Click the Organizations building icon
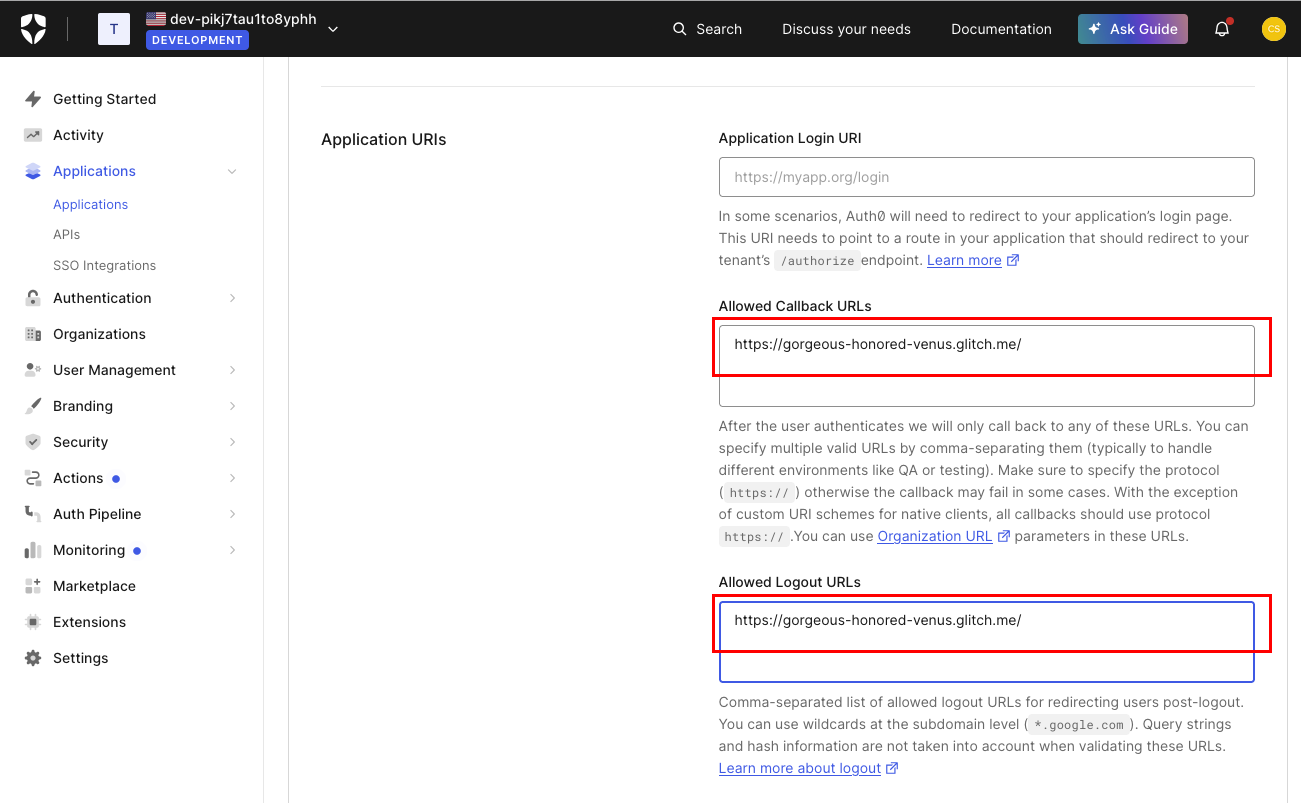 click(x=33, y=334)
